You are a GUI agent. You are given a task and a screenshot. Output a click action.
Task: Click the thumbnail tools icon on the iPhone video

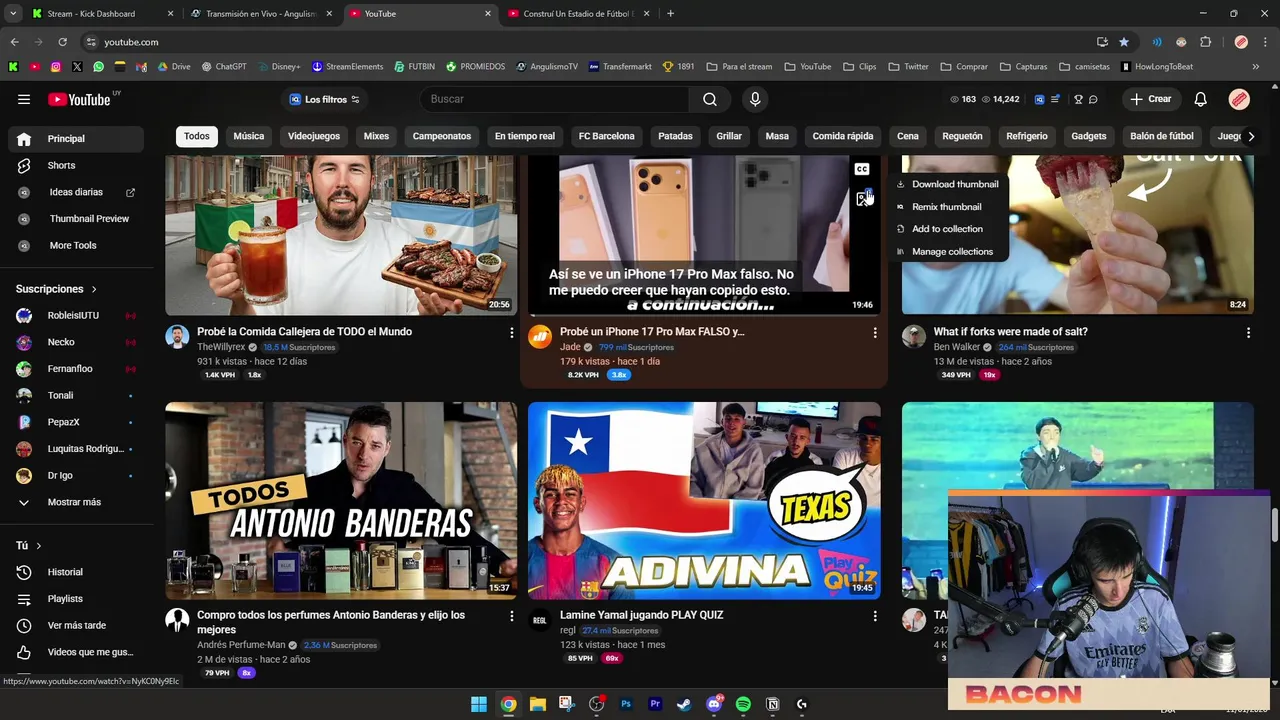864,198
